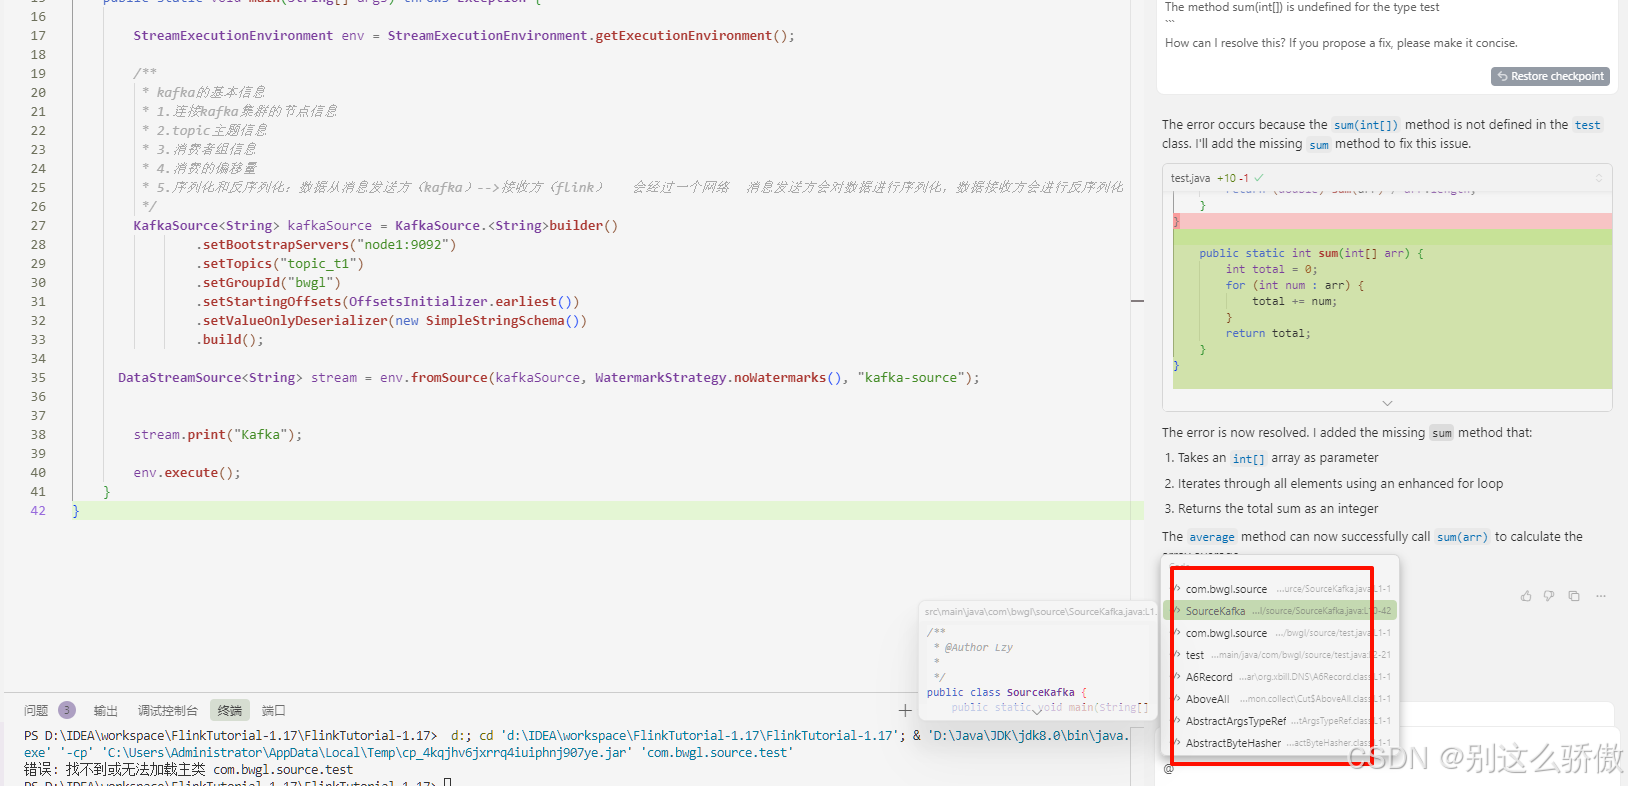1628x786 pixels.
Task: Expand the diff with the bottom chevron
Action: 1387,403
